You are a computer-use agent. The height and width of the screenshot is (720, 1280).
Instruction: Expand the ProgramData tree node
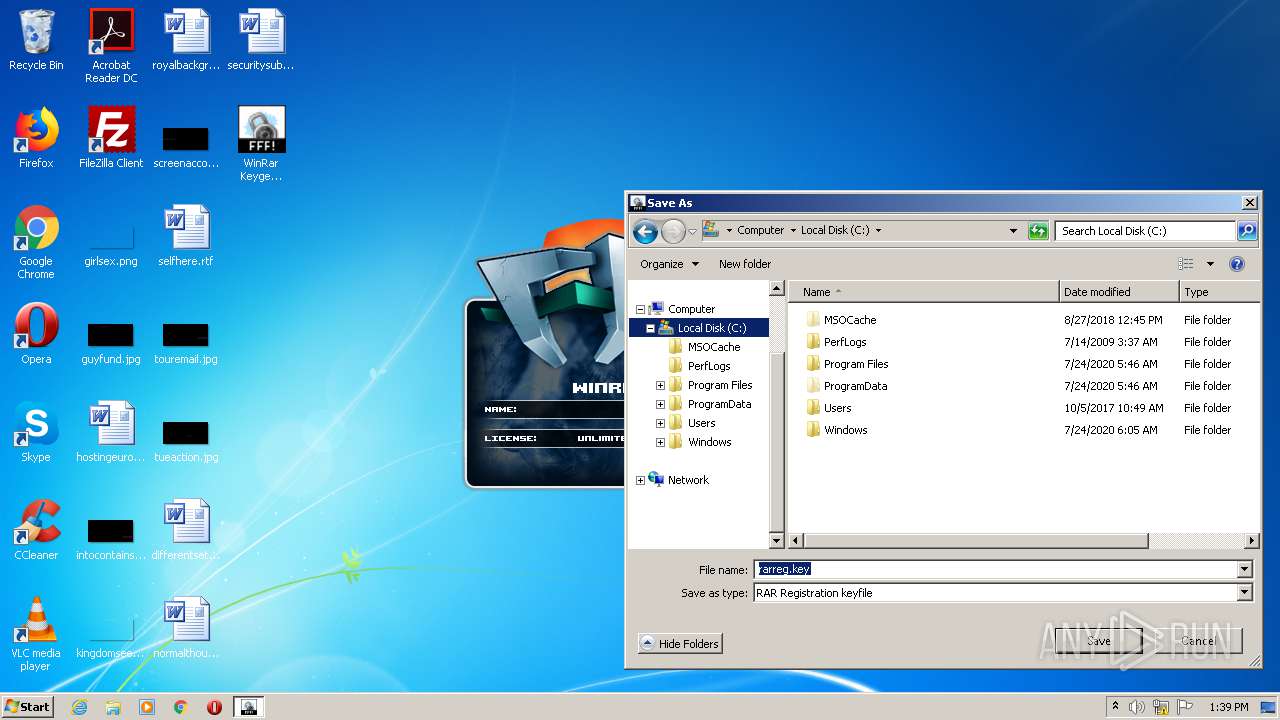(660, 405)
